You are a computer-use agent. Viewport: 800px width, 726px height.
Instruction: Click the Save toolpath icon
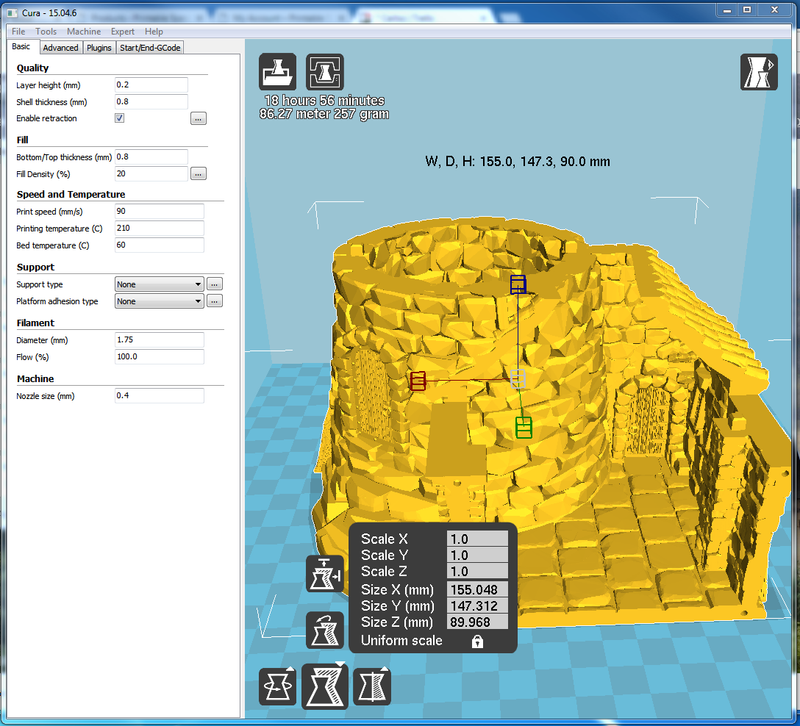[x=324, y=72]
